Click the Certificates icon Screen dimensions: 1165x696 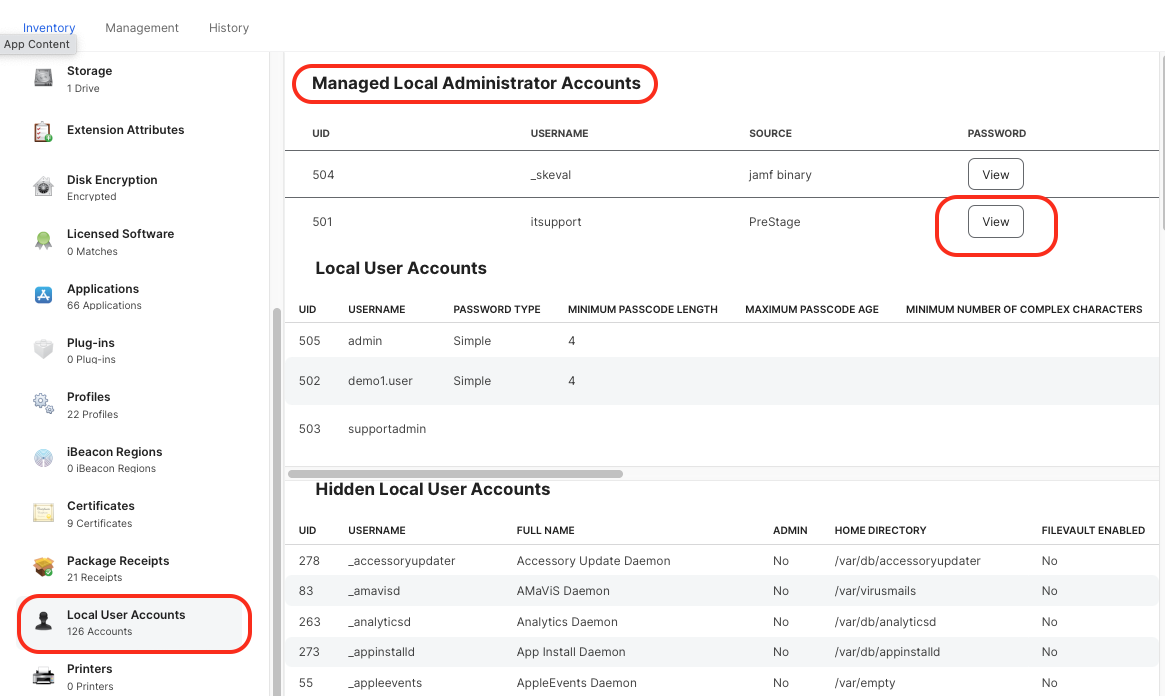pos(43,513)
